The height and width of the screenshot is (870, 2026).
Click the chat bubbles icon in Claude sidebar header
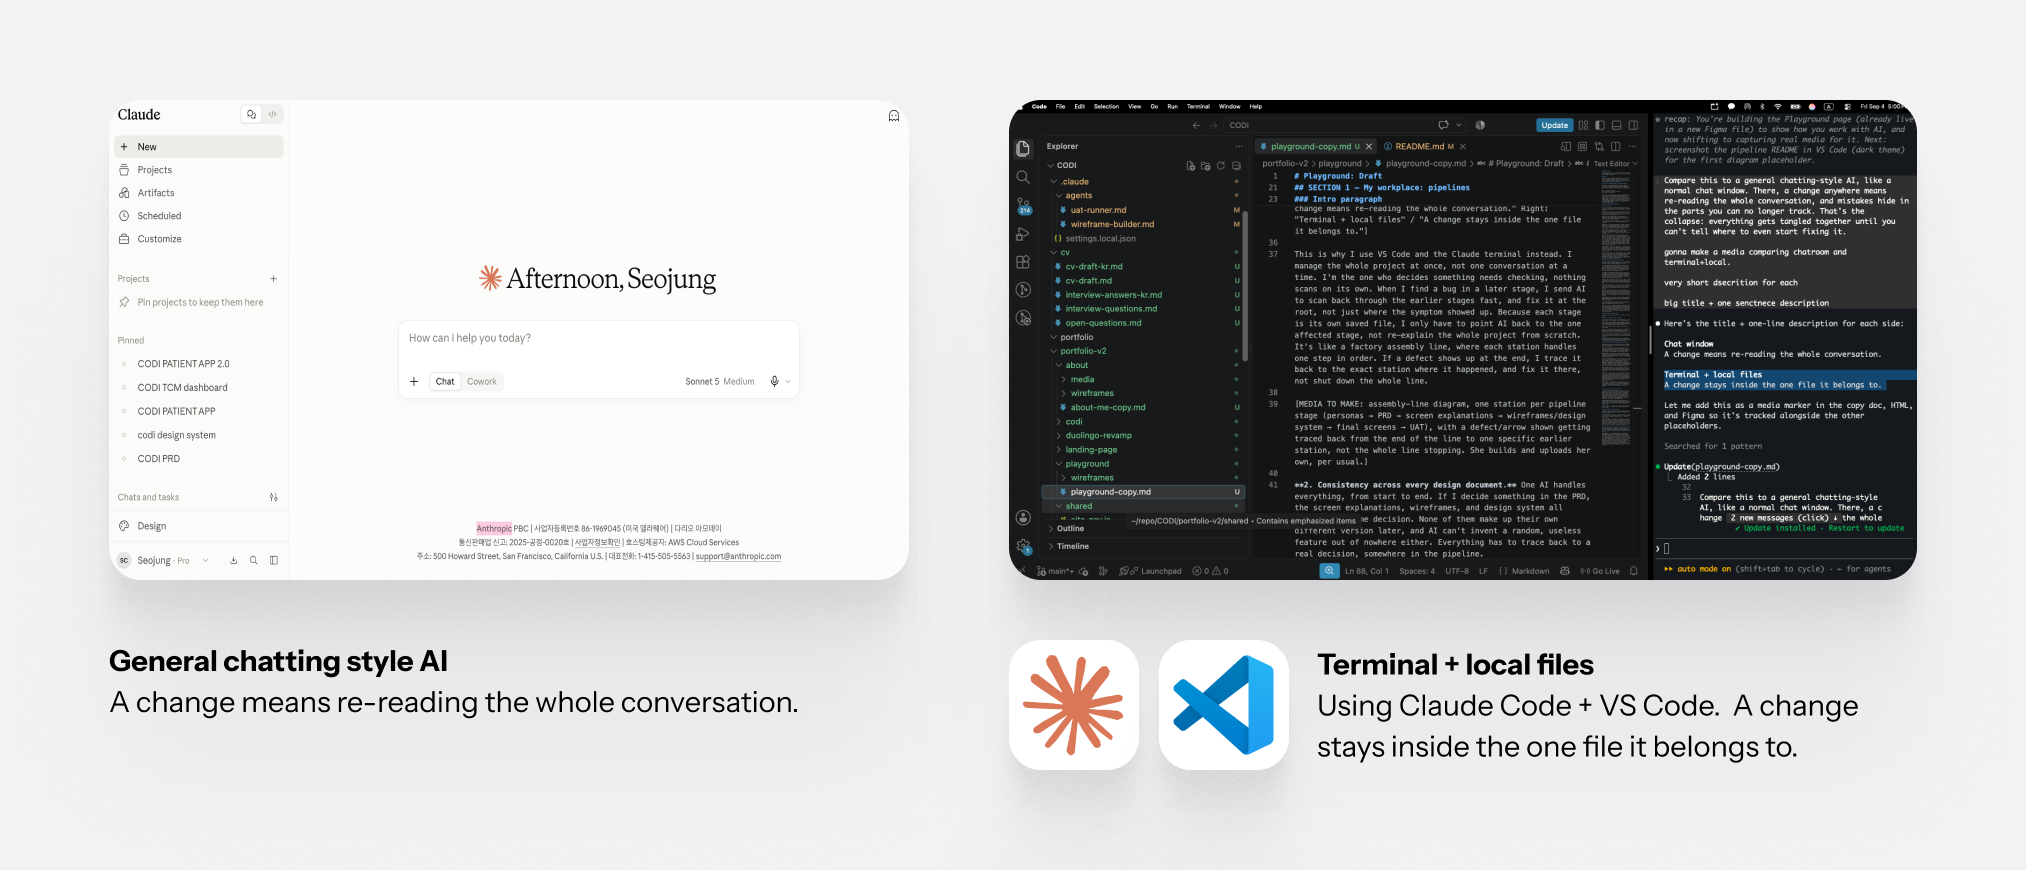(x=251, y=115)
